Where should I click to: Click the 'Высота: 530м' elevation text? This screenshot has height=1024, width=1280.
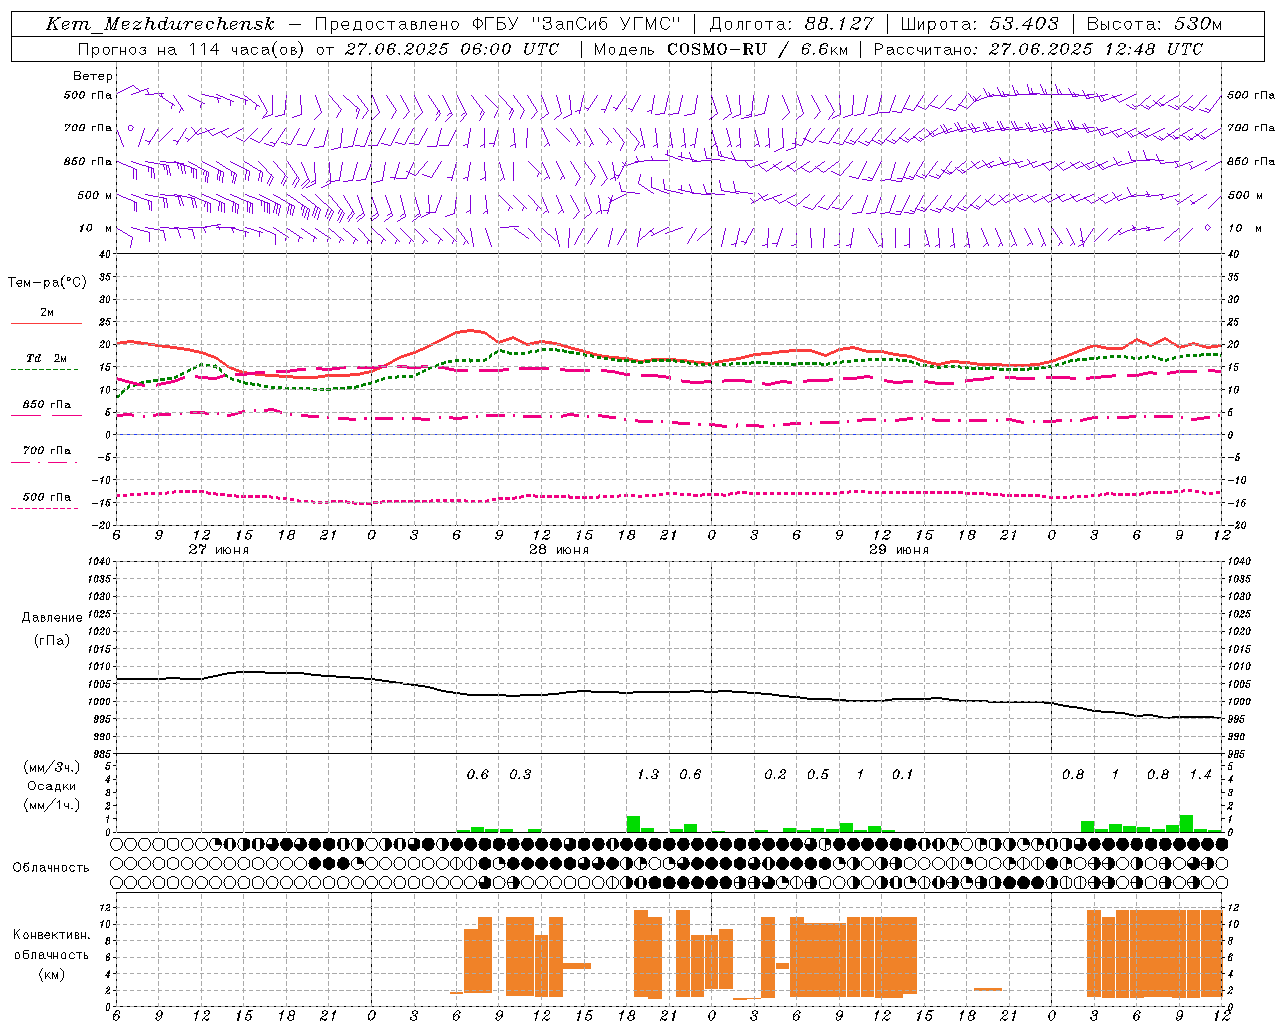tap(1154, 24)
